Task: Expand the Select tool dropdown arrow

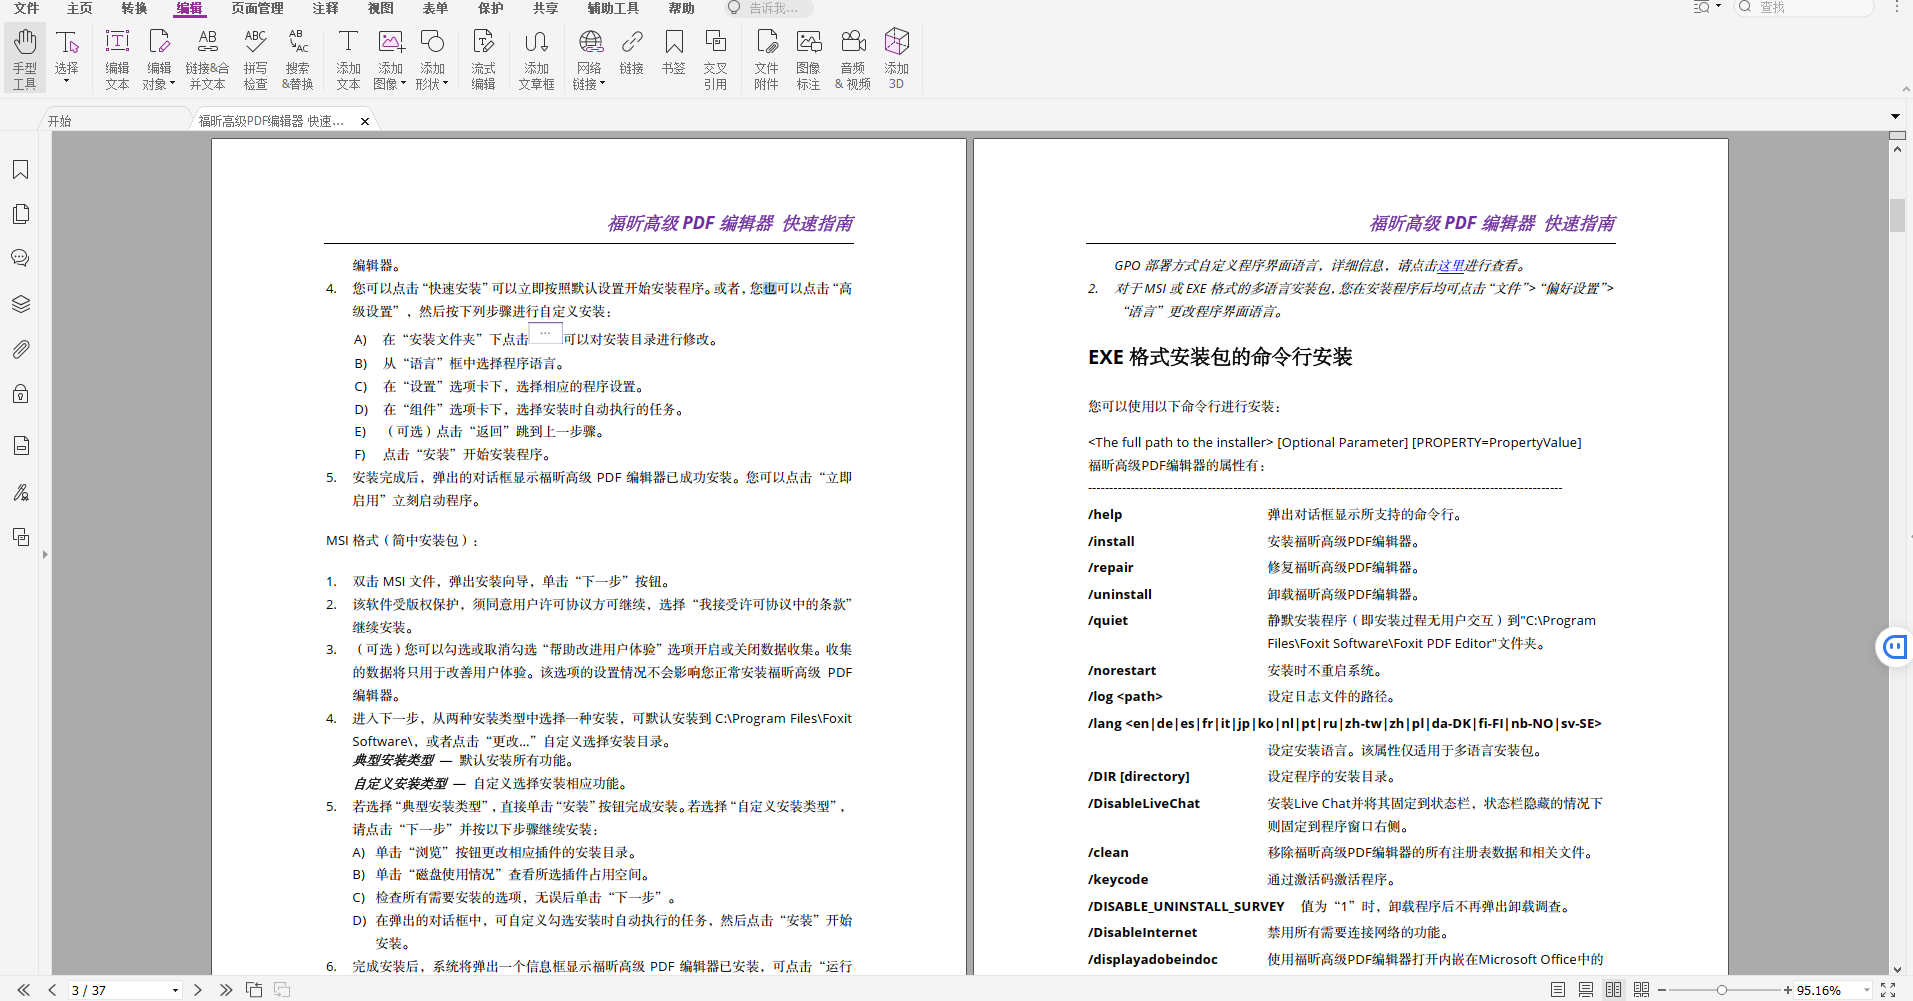Action: (x=67, y=82)
